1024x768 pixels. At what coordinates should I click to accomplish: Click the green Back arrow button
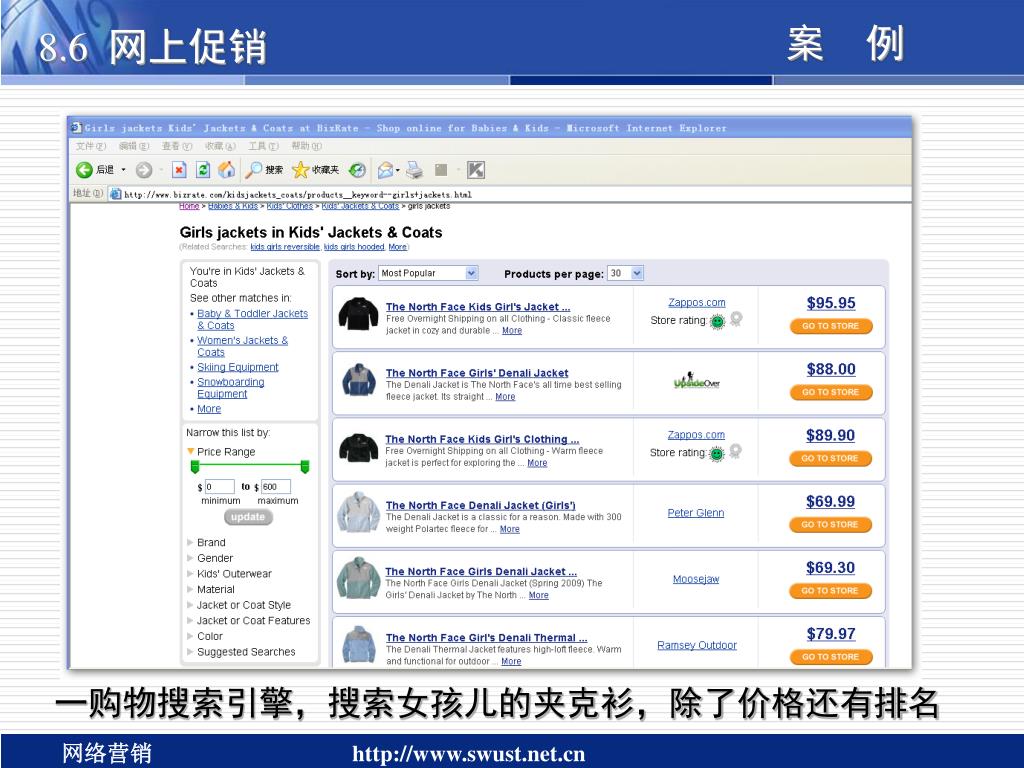click(84, 170)
